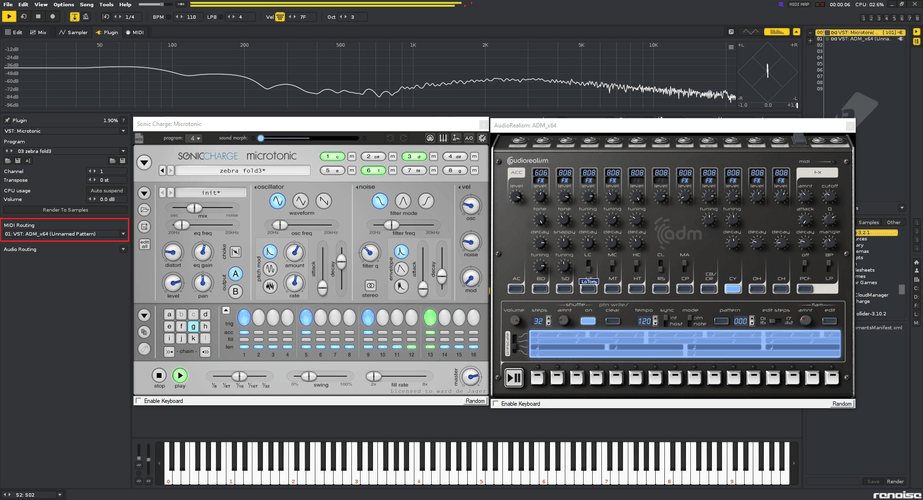Mute Microtonic channel 2
This screenshot has width=923, height=500.
393,156
